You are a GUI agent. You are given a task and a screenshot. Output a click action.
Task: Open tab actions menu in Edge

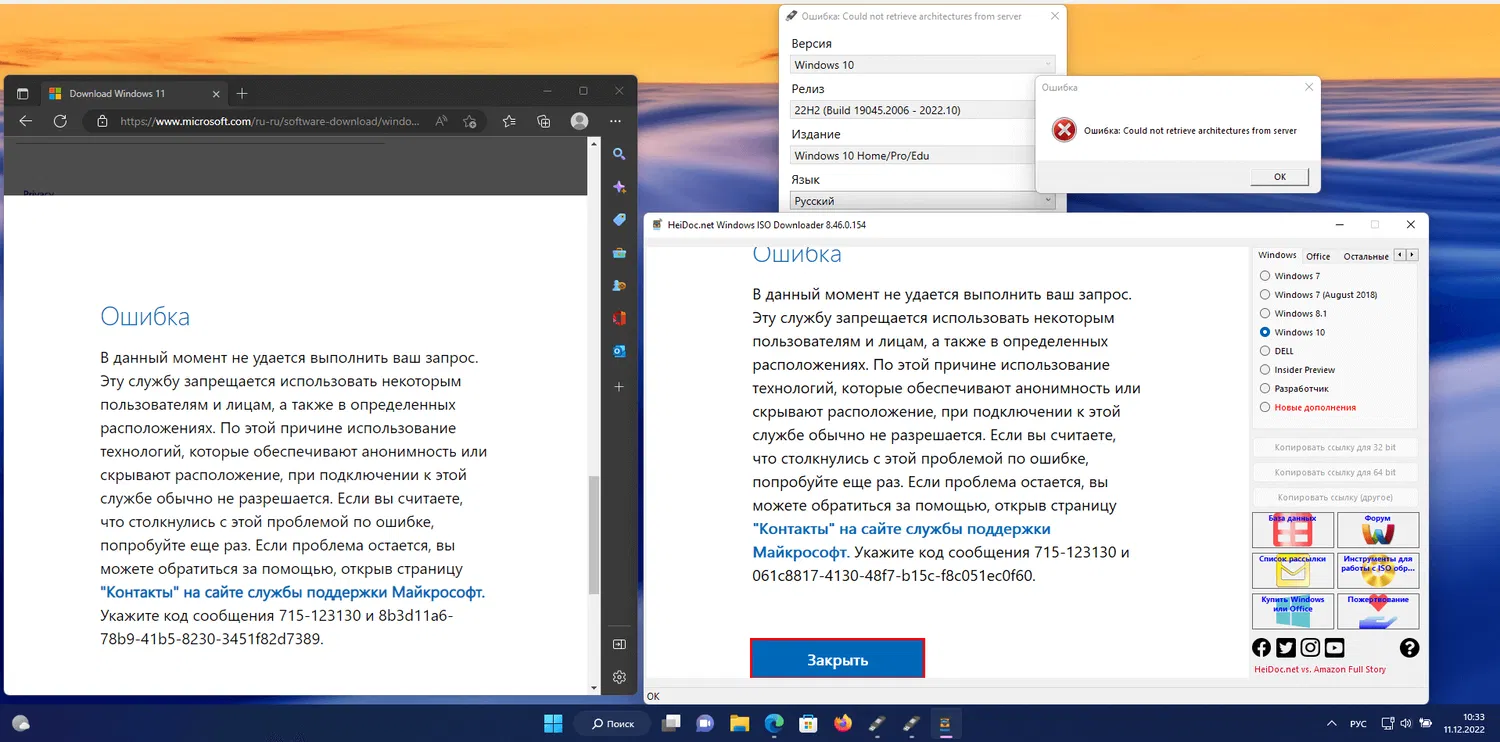point(23,94)
